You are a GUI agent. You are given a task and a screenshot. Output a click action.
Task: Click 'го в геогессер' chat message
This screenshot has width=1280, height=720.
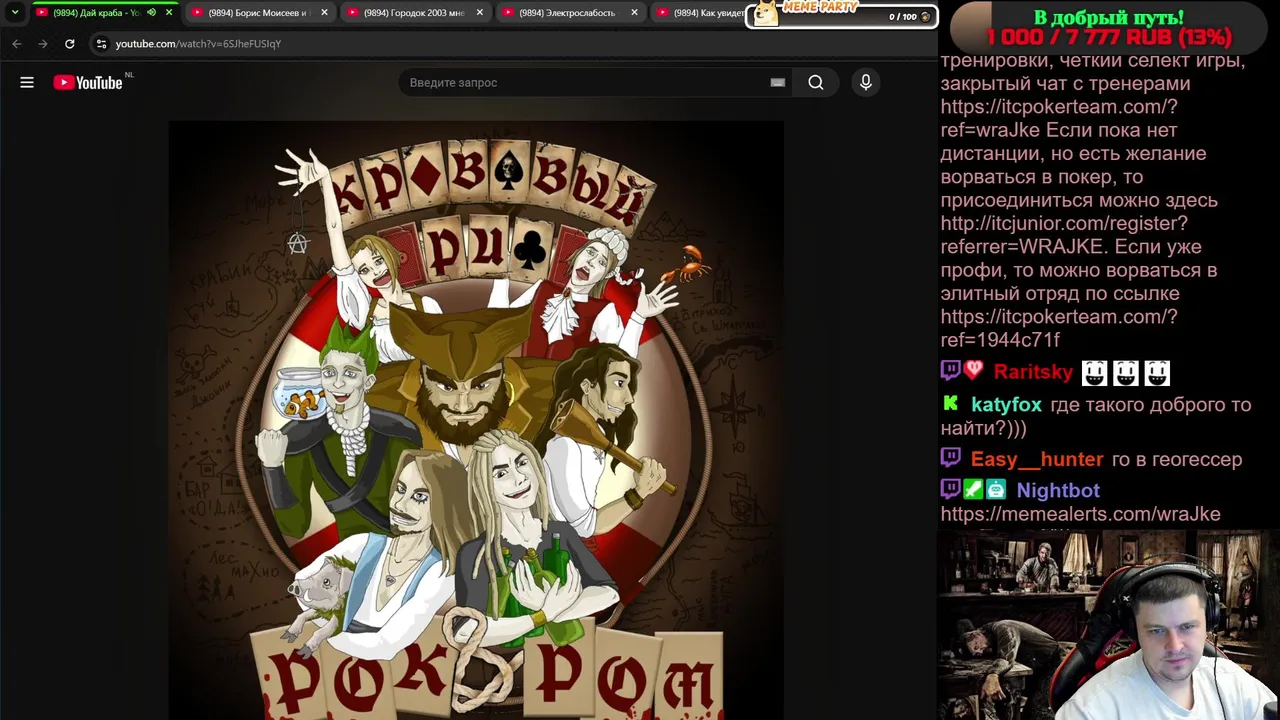1177,459
